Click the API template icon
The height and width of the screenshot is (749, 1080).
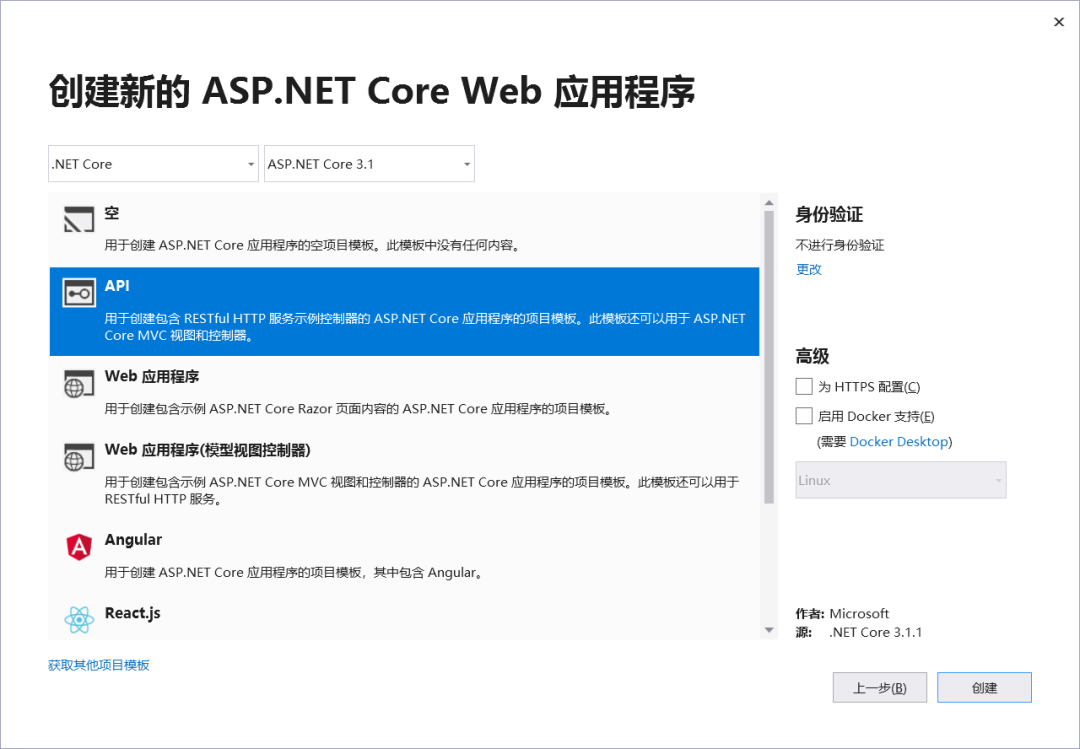coord(79,293)
